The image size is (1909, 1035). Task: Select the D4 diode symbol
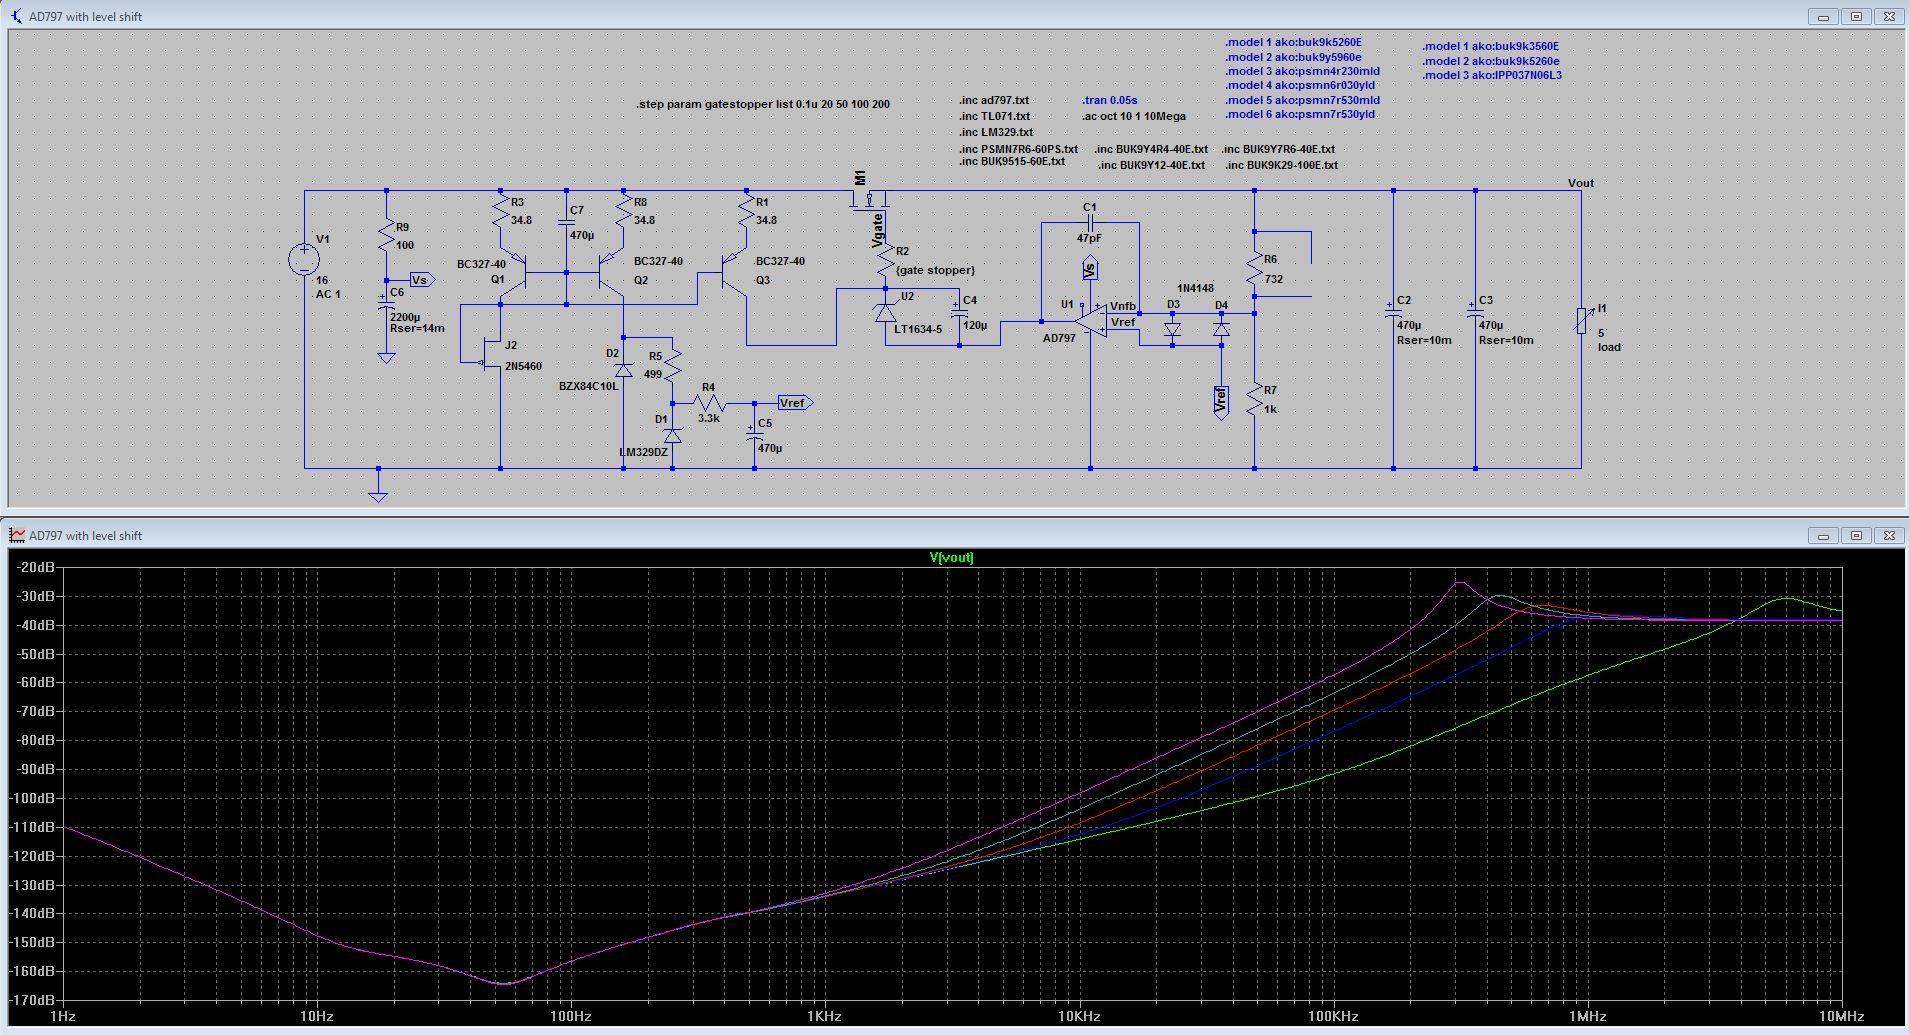click(1221, 328)
